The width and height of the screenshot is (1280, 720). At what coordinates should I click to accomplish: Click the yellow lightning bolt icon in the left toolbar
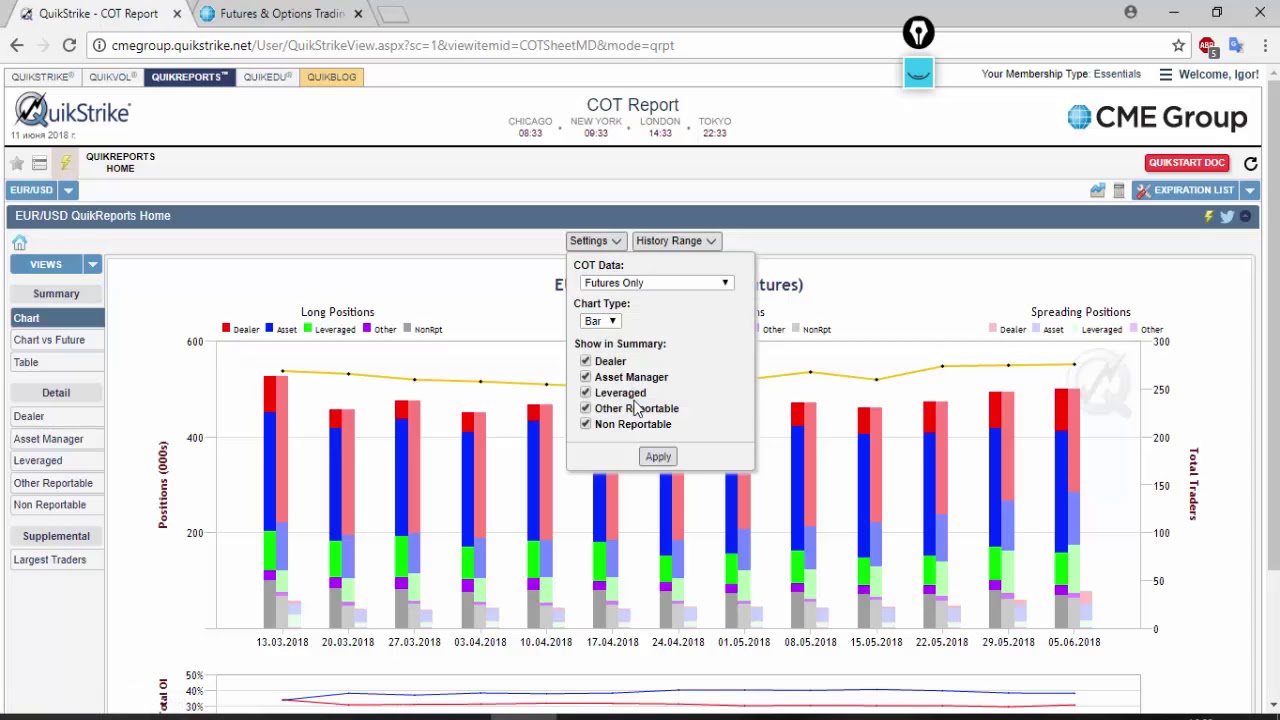click(65, 163)
